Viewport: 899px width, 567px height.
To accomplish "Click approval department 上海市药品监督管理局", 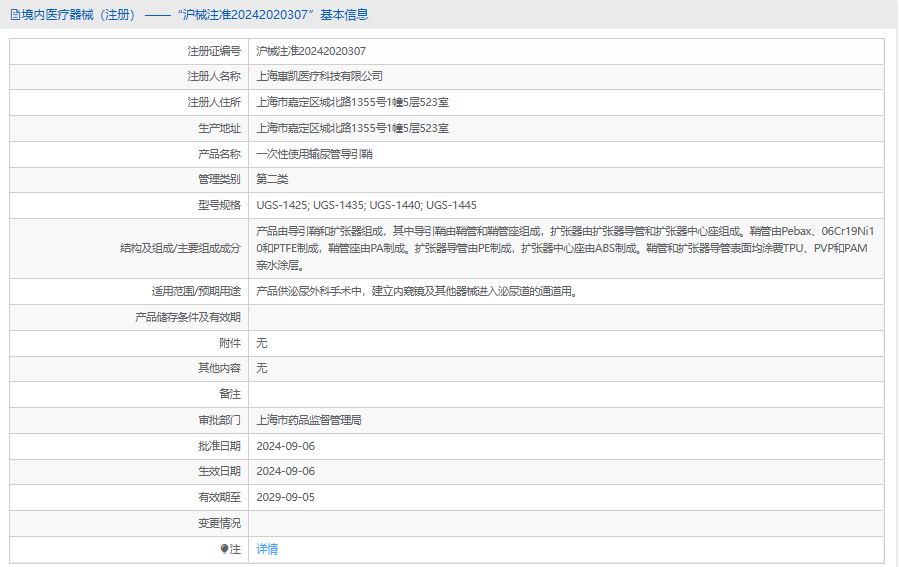I will tap(309, 420).
